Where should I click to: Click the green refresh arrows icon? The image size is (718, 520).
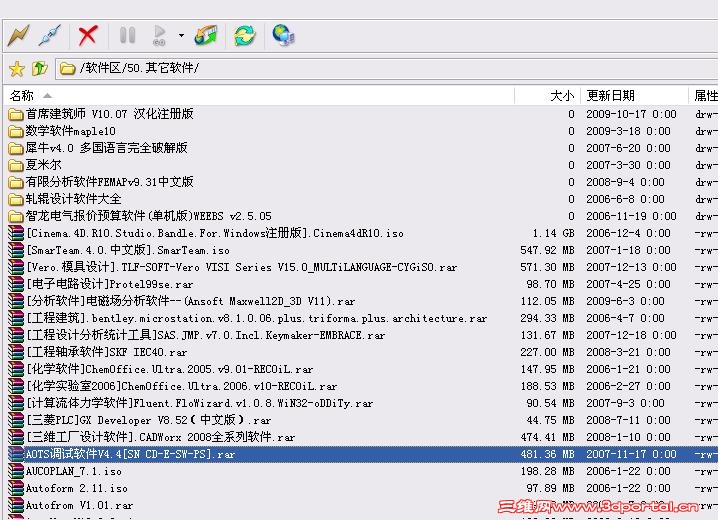pos(245,36)
